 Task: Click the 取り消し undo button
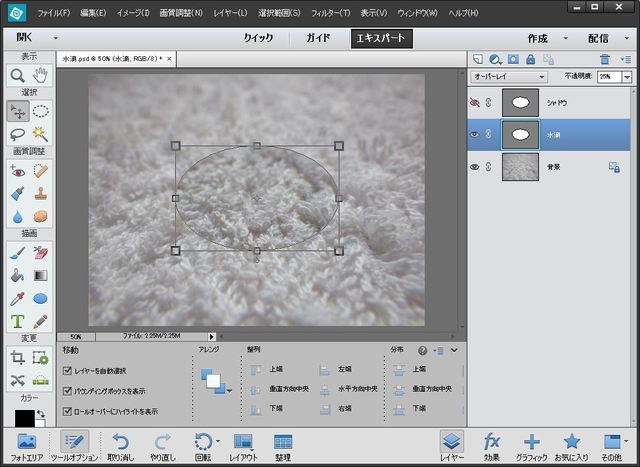coord(120,445)
